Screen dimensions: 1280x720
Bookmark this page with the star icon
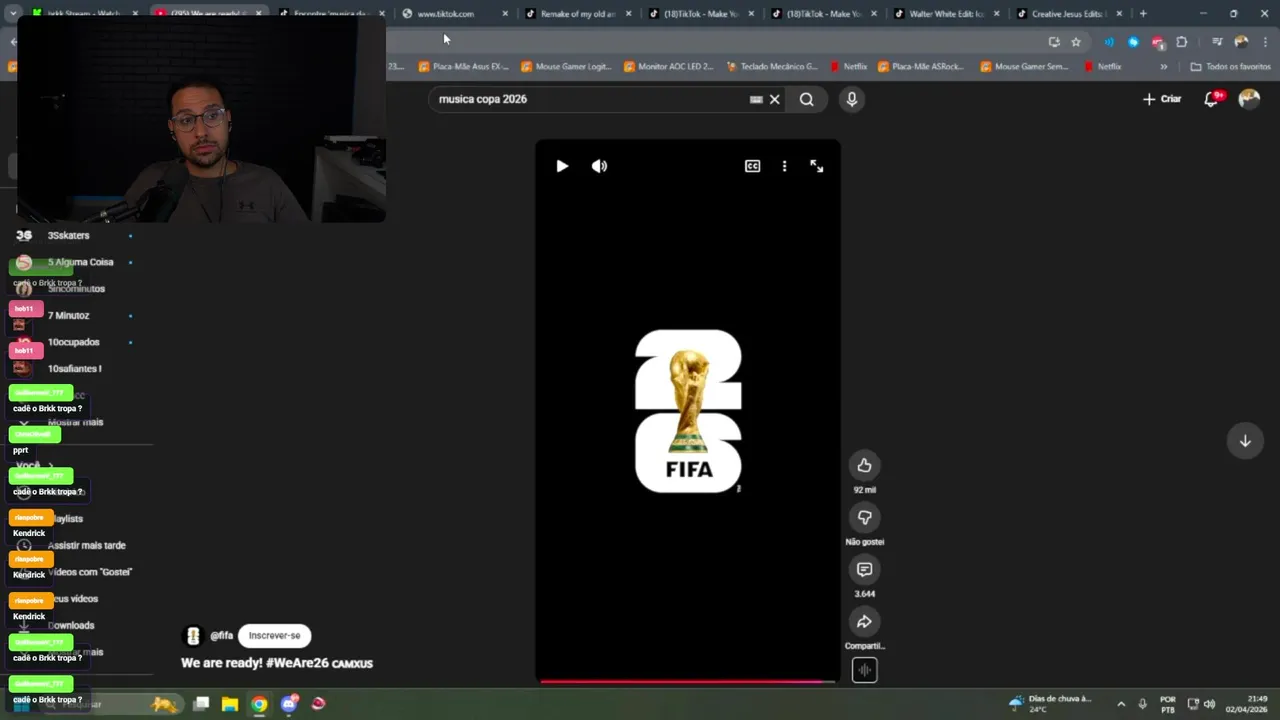point(1076,42)
